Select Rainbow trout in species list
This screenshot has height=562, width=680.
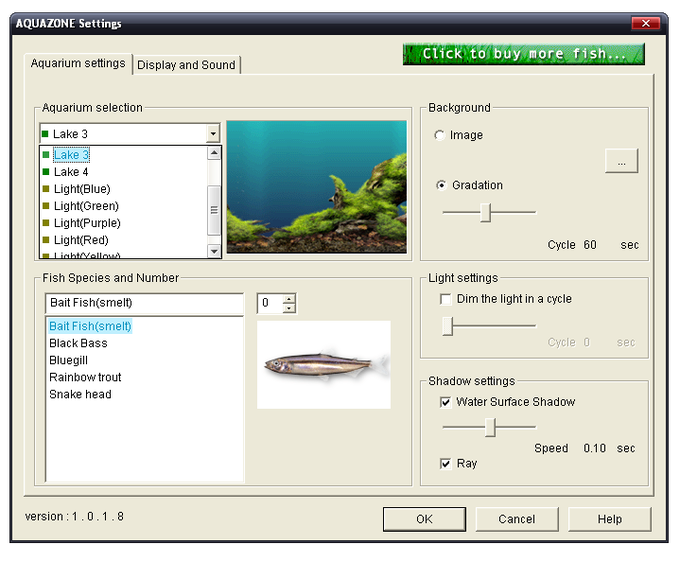coord(85,377)
